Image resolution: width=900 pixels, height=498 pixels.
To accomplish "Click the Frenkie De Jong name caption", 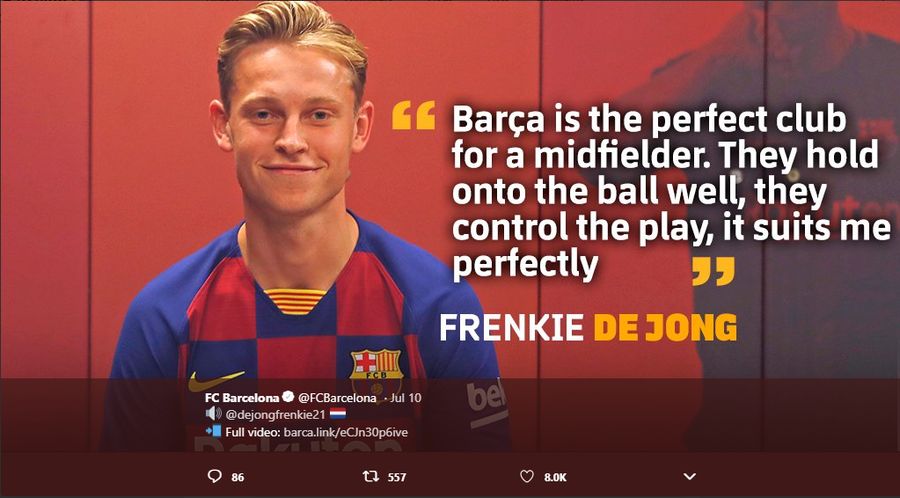I will point(588,327).
